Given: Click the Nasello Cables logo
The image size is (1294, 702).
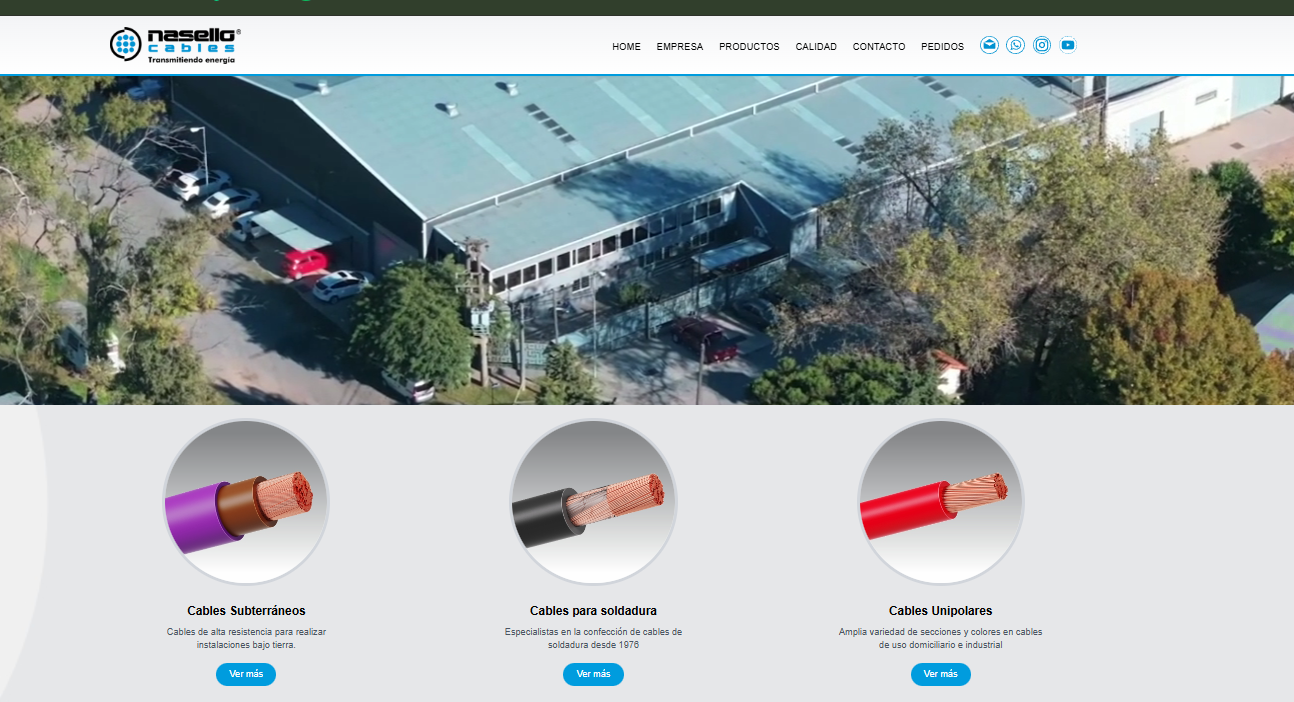Looking at the screenshot, I should pos(175,45).
